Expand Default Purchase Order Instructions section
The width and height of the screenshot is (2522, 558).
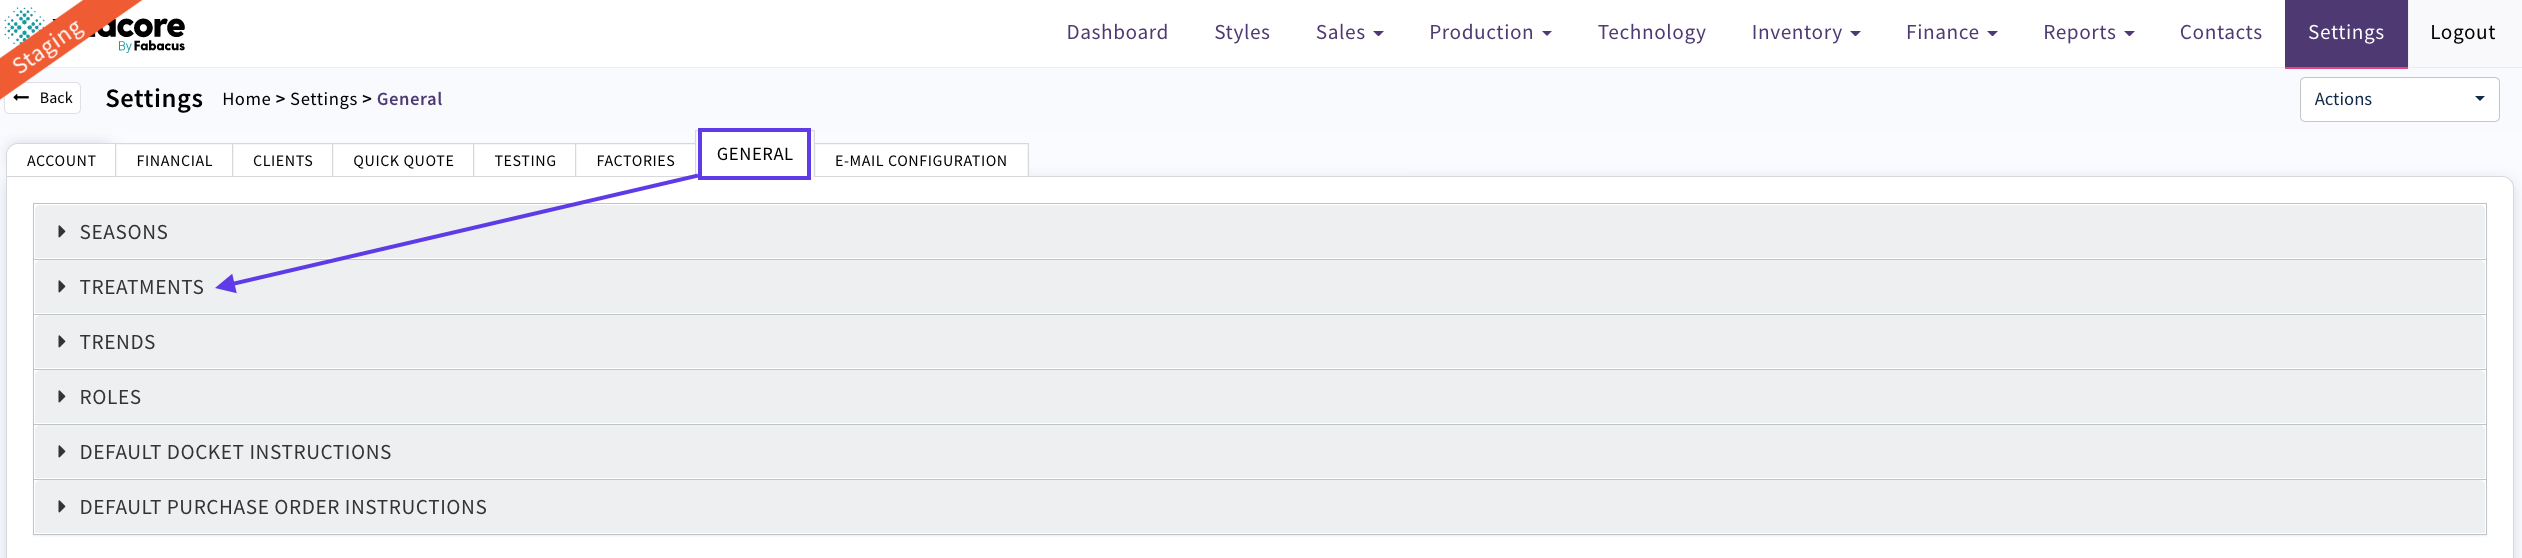point(283,507)
